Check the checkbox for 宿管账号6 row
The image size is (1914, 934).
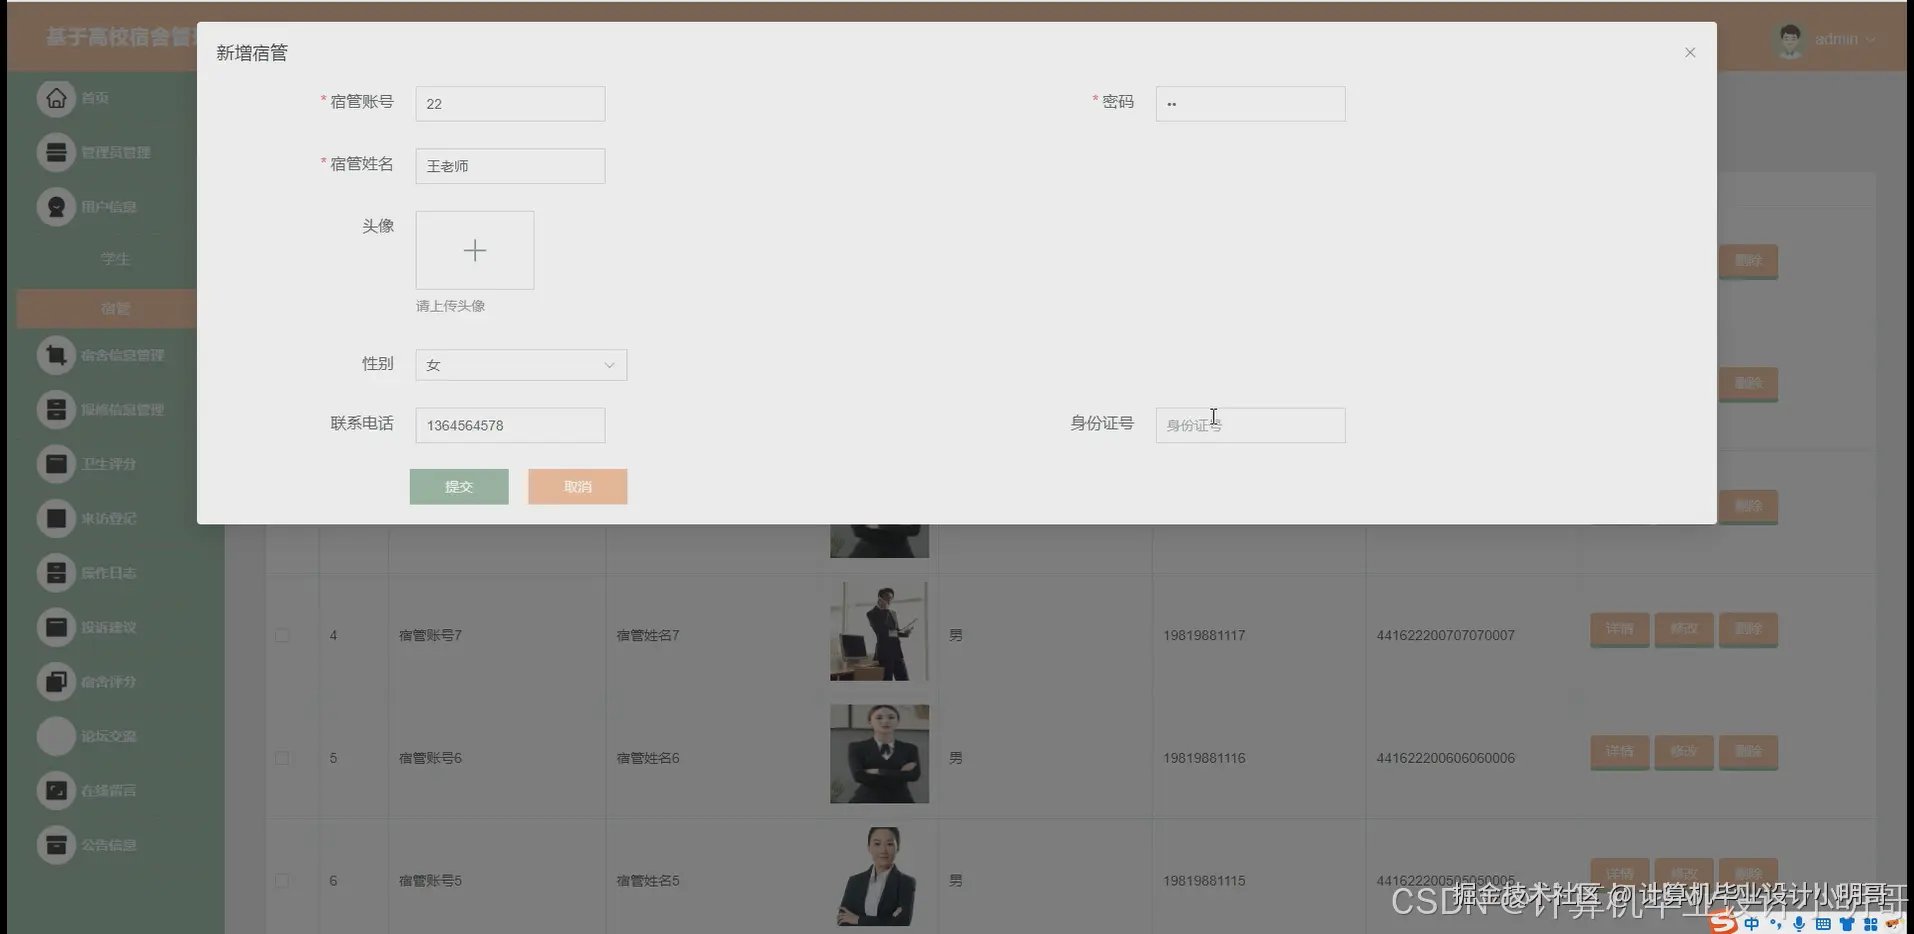282,758
